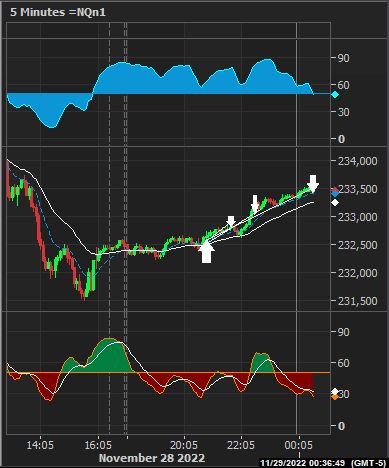The image size is (389, 468).
Task: Click the chart title "5 Minutes =NQn1"
Action: pyautogui.click(x=58, y=12)
